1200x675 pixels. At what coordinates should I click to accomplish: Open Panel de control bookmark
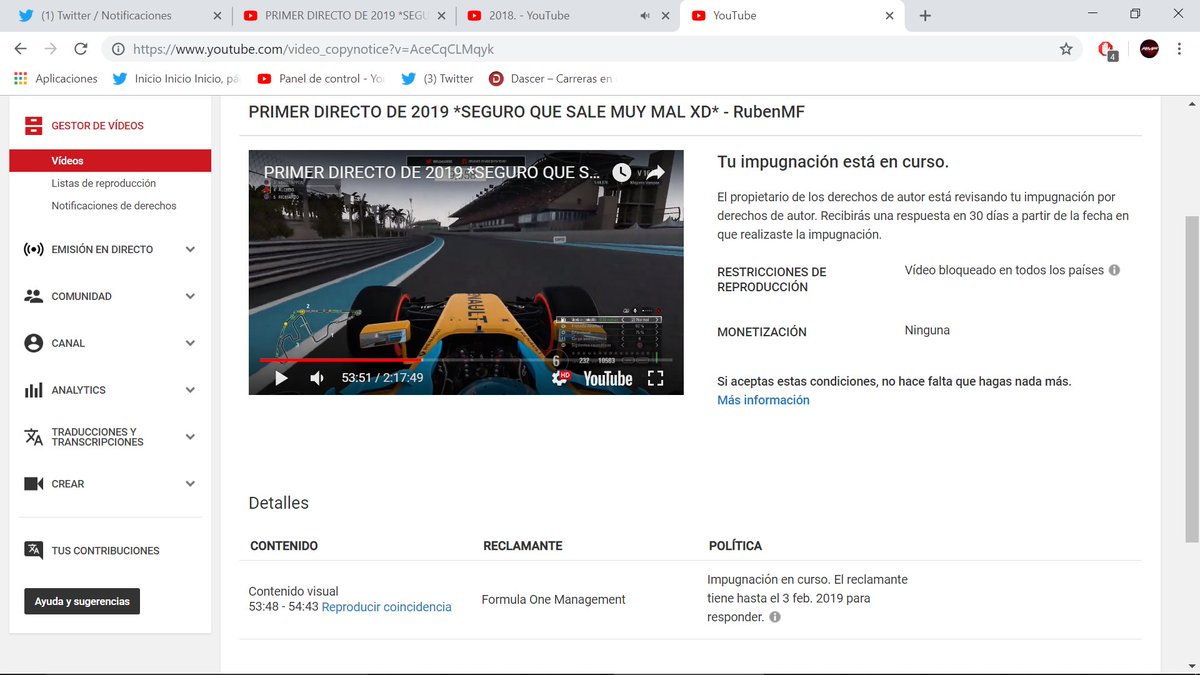320,78
